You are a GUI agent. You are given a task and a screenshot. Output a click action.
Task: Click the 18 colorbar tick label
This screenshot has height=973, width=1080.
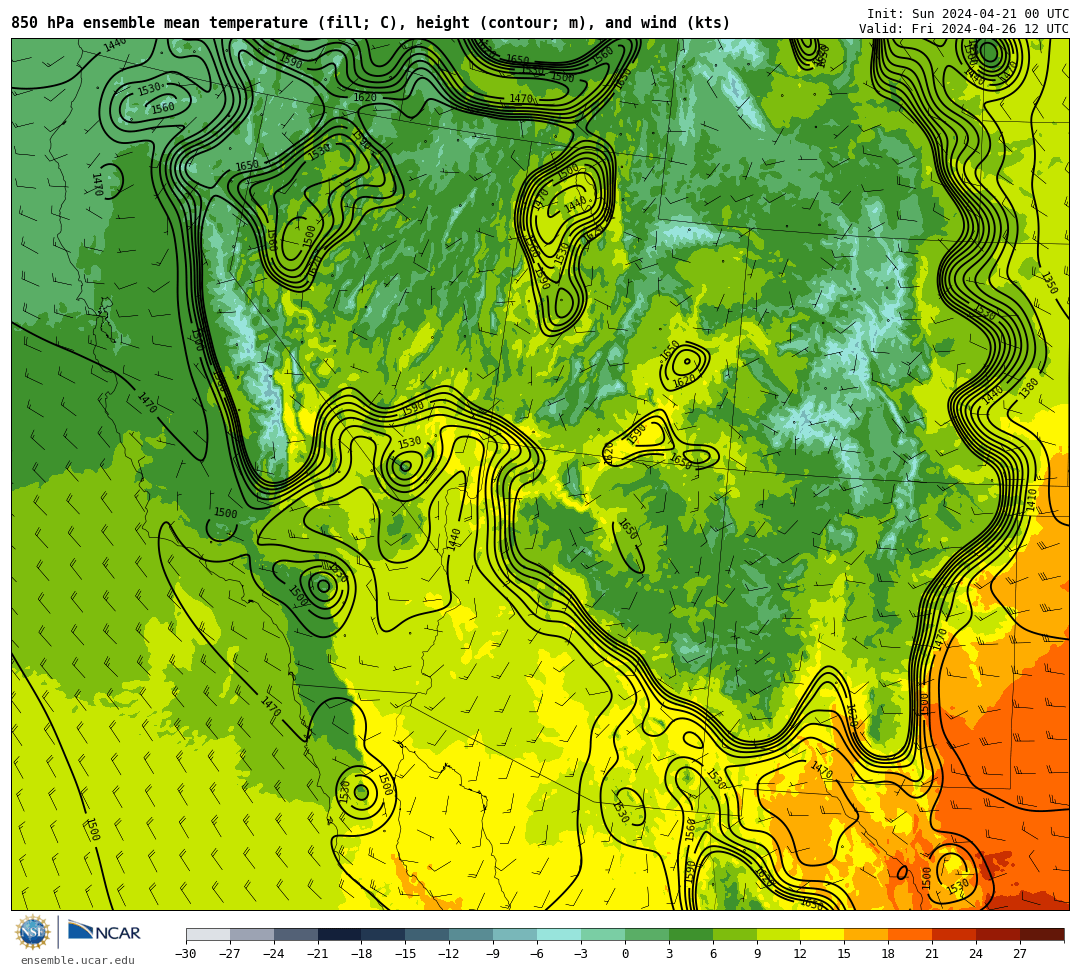tap(889, 954)
